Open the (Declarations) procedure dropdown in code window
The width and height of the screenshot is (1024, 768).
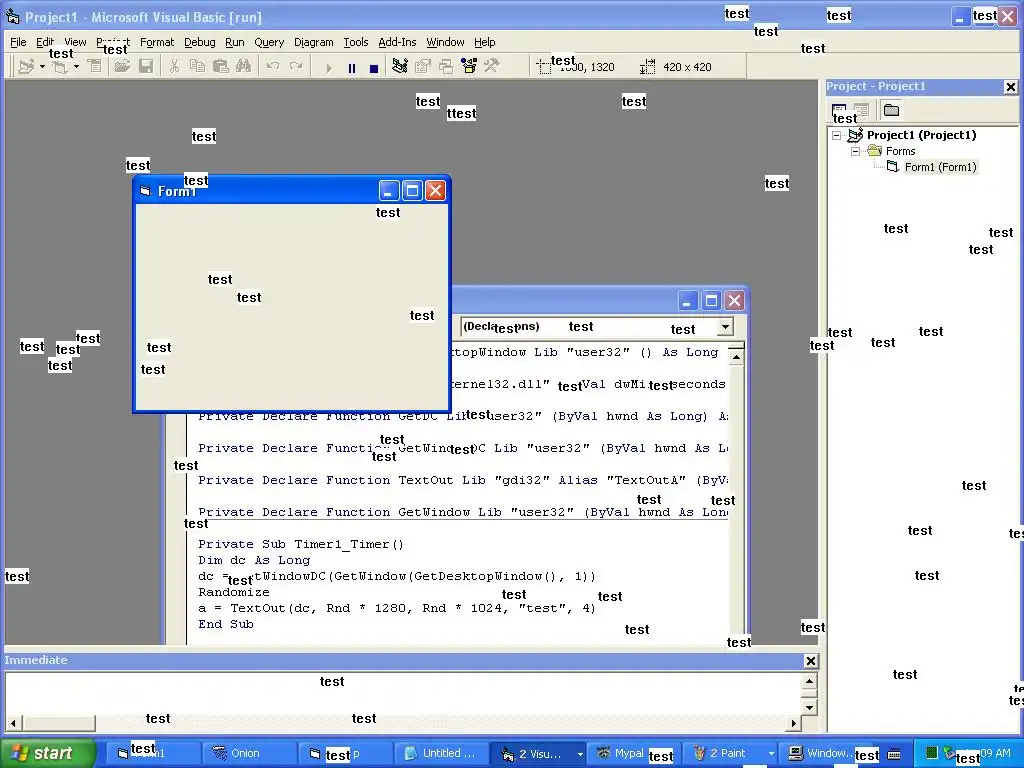click(x=725, y=327)
